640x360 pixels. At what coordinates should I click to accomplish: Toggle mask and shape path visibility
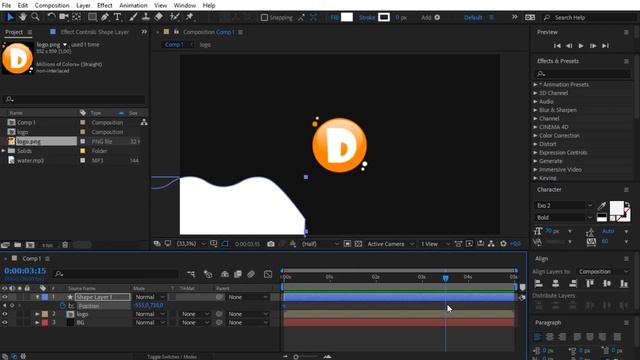(225, 244)
